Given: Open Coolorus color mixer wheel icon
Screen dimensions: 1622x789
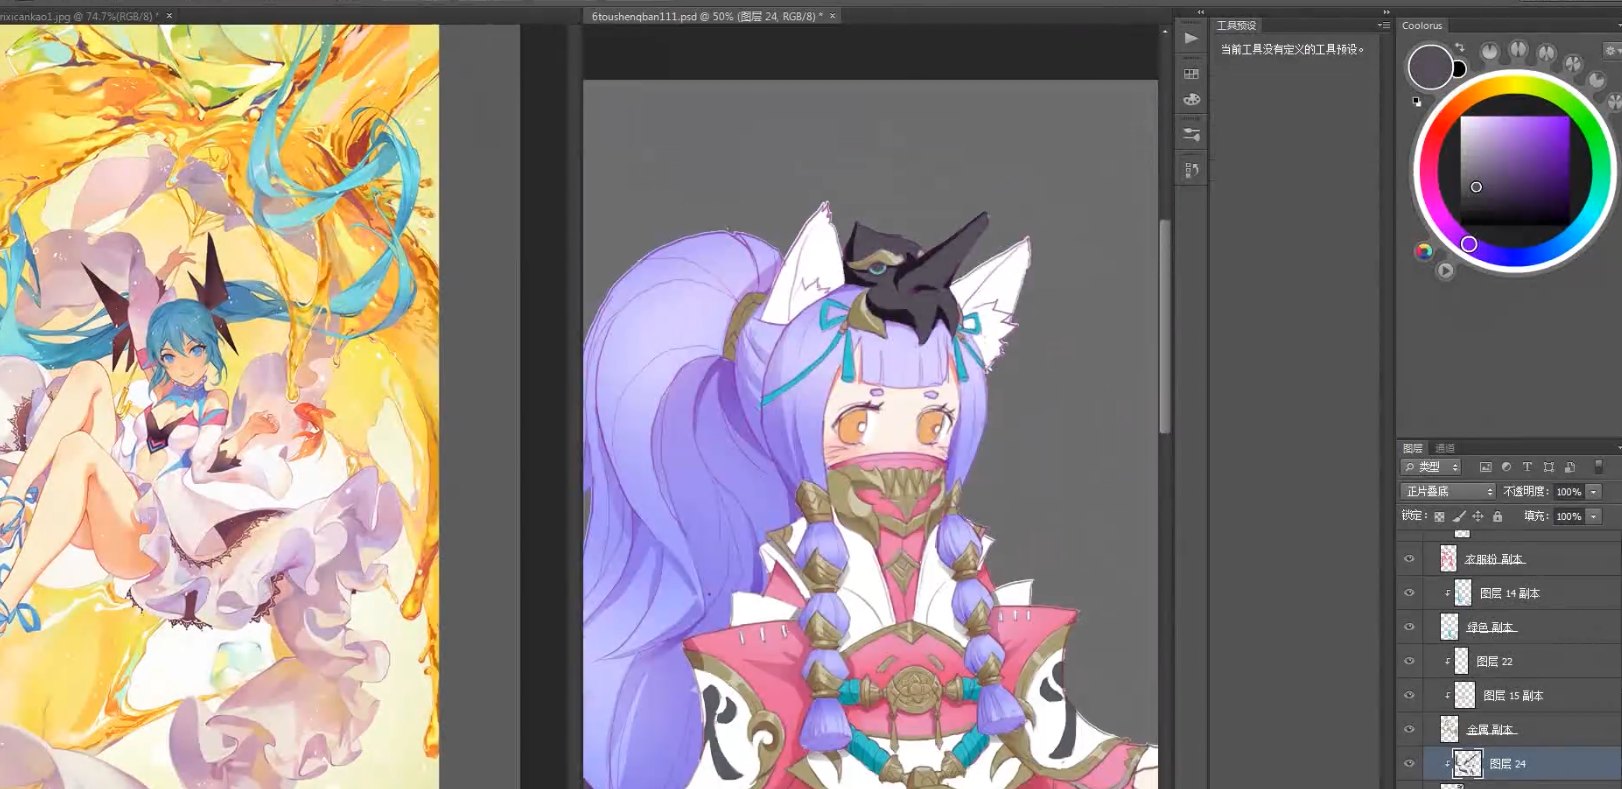Looking at the screenshot, I should (x=1424, y=251).
